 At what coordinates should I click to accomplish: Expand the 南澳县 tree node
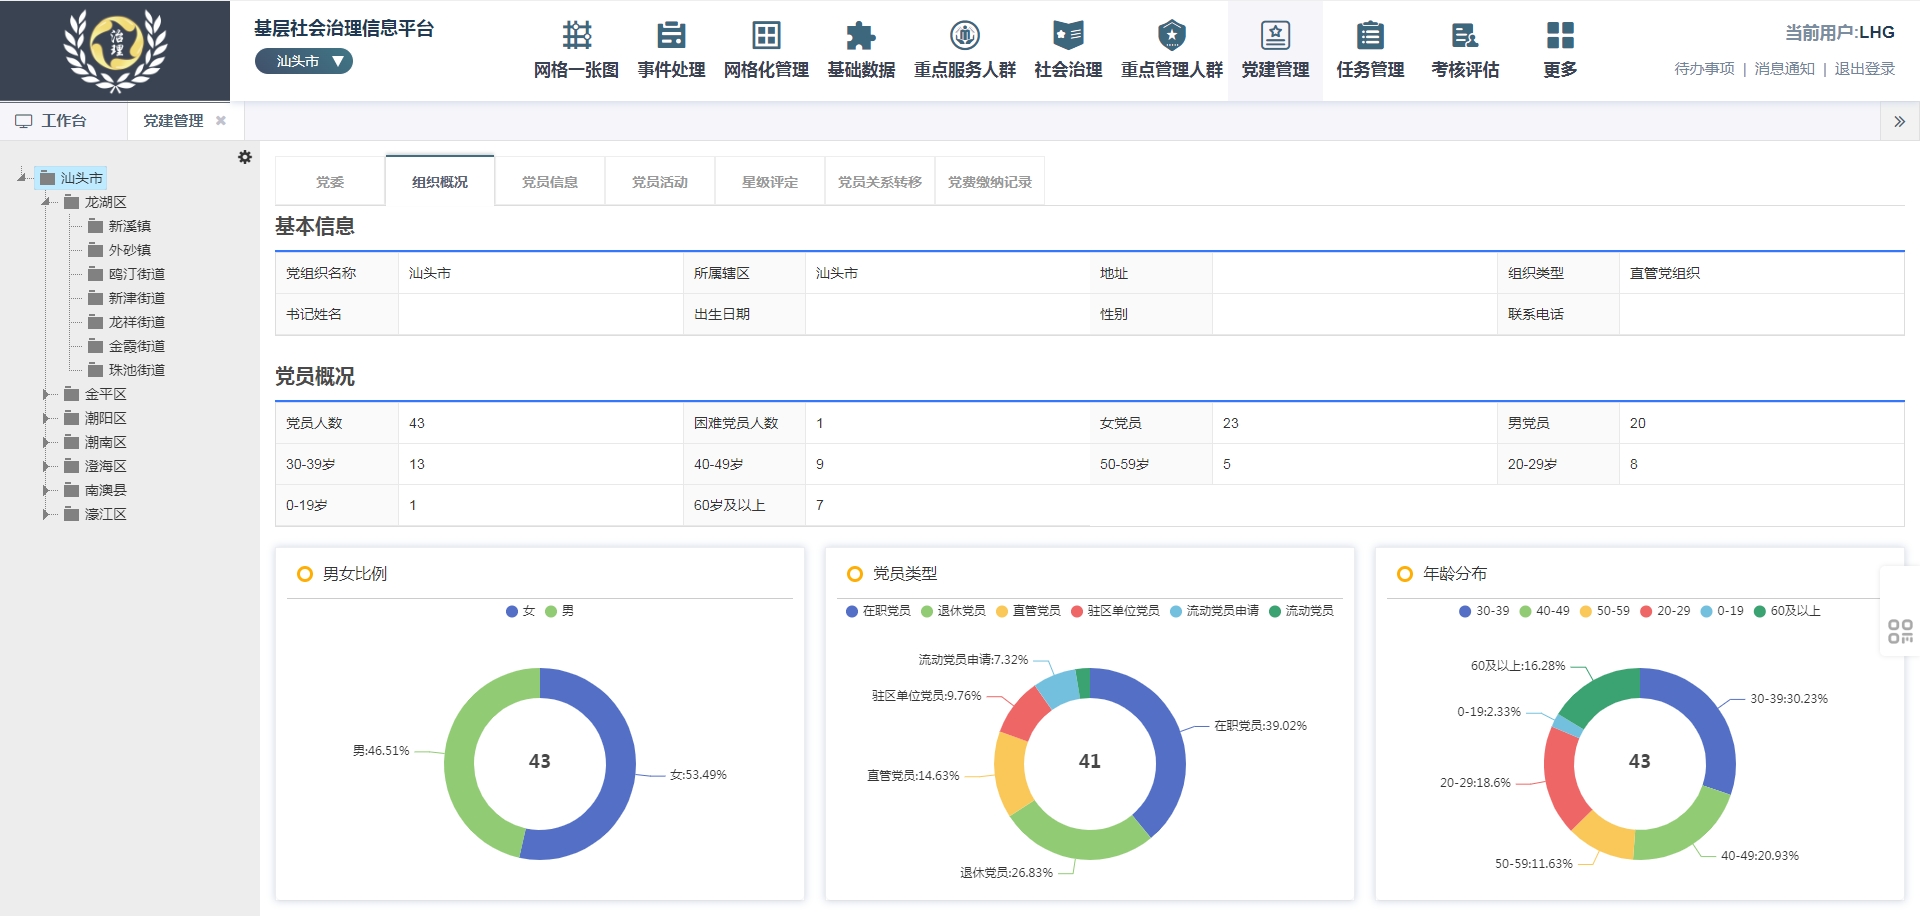(46, 490)
